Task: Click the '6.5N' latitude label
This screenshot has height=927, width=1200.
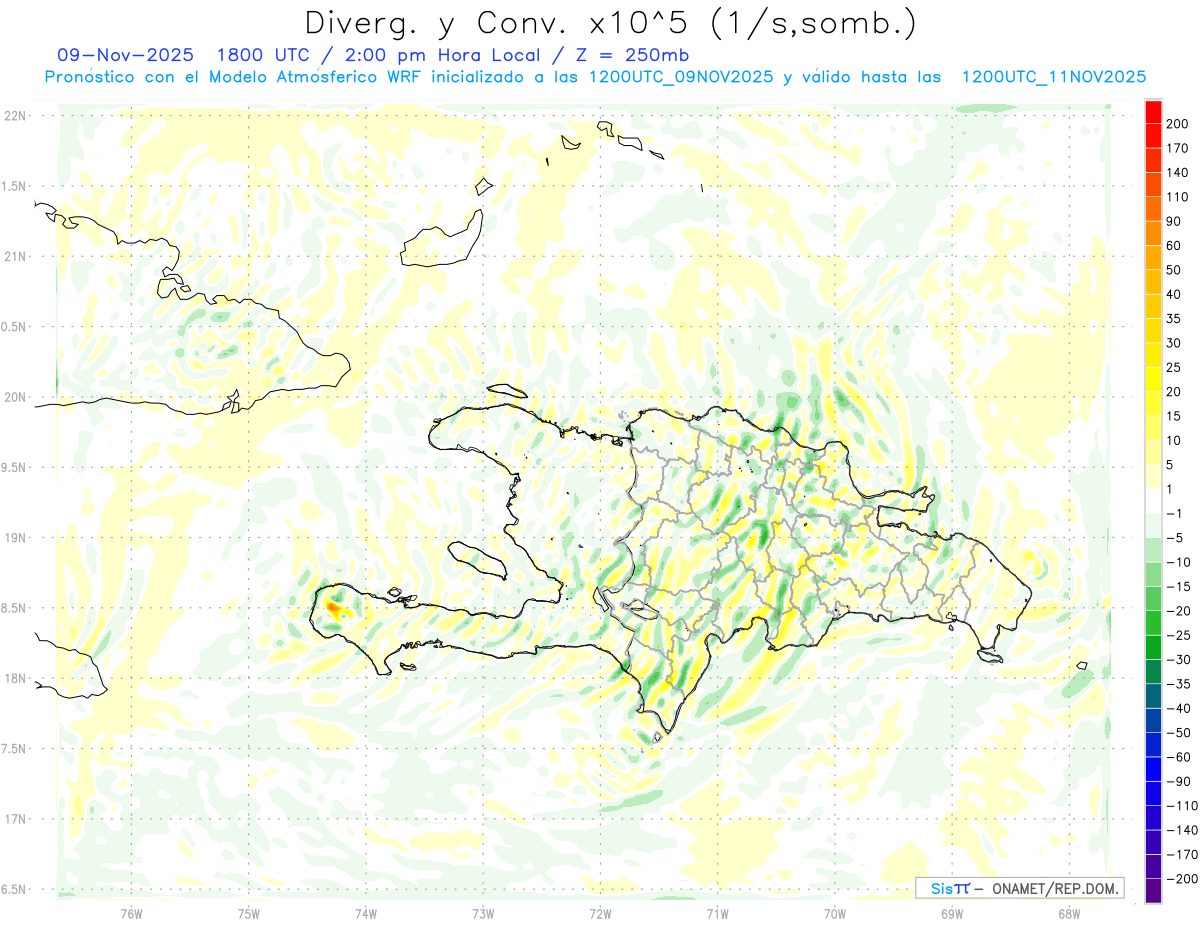Action: pyautogui.click(x=13, y=889)
